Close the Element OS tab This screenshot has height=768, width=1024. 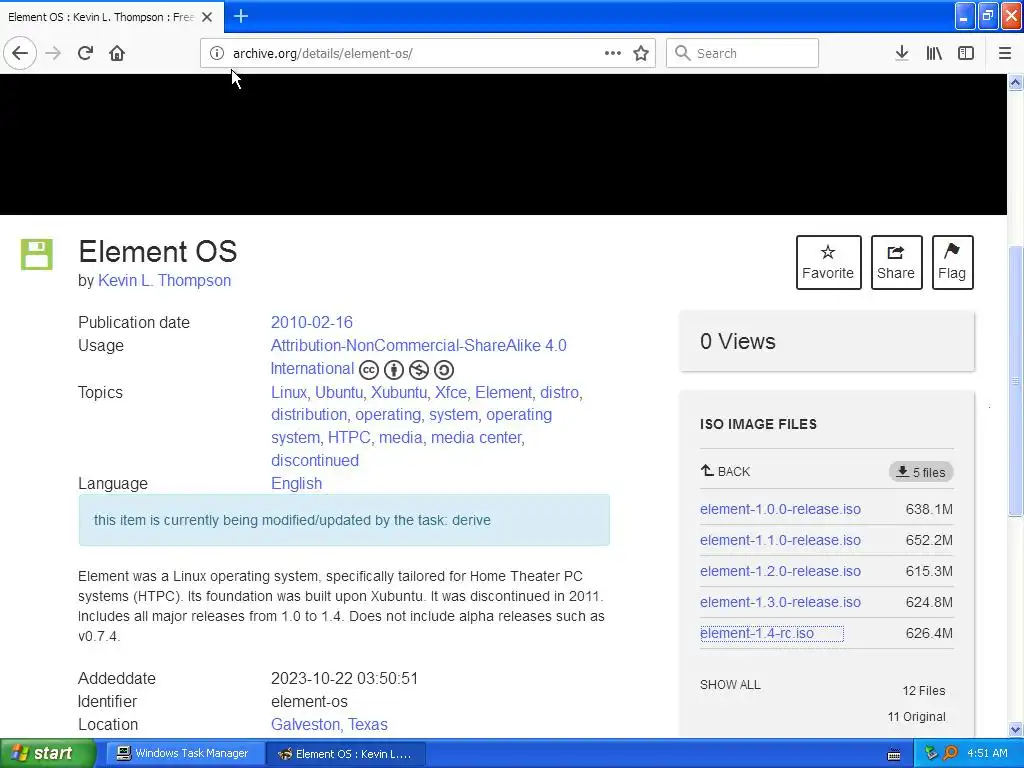click(x=207, y=17)
